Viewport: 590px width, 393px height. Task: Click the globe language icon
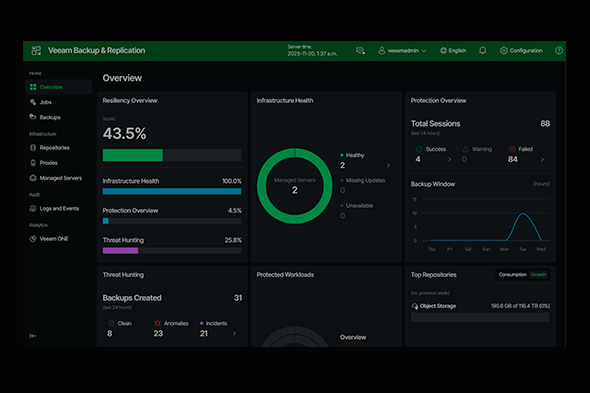443,50
